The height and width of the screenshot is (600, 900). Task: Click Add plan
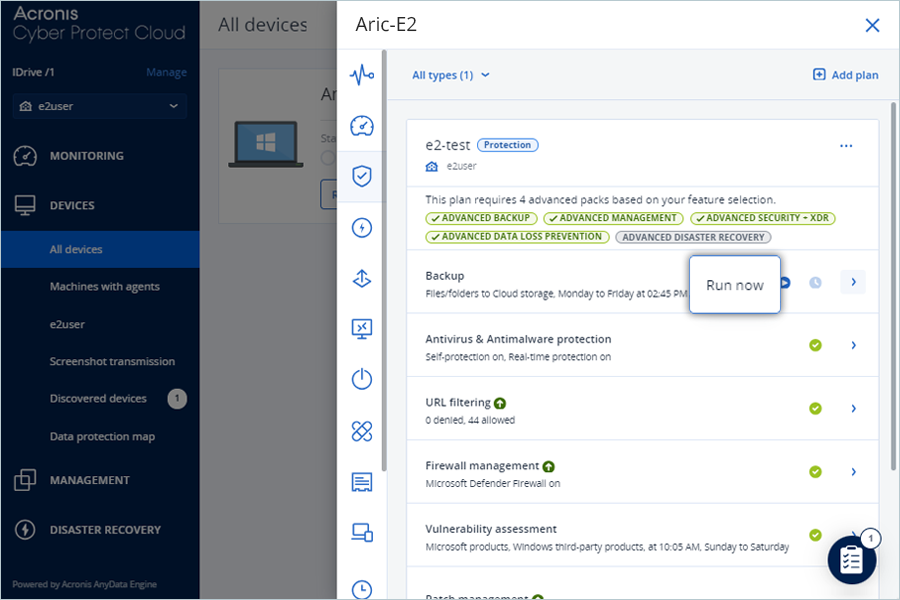click(x=845, y=75)
